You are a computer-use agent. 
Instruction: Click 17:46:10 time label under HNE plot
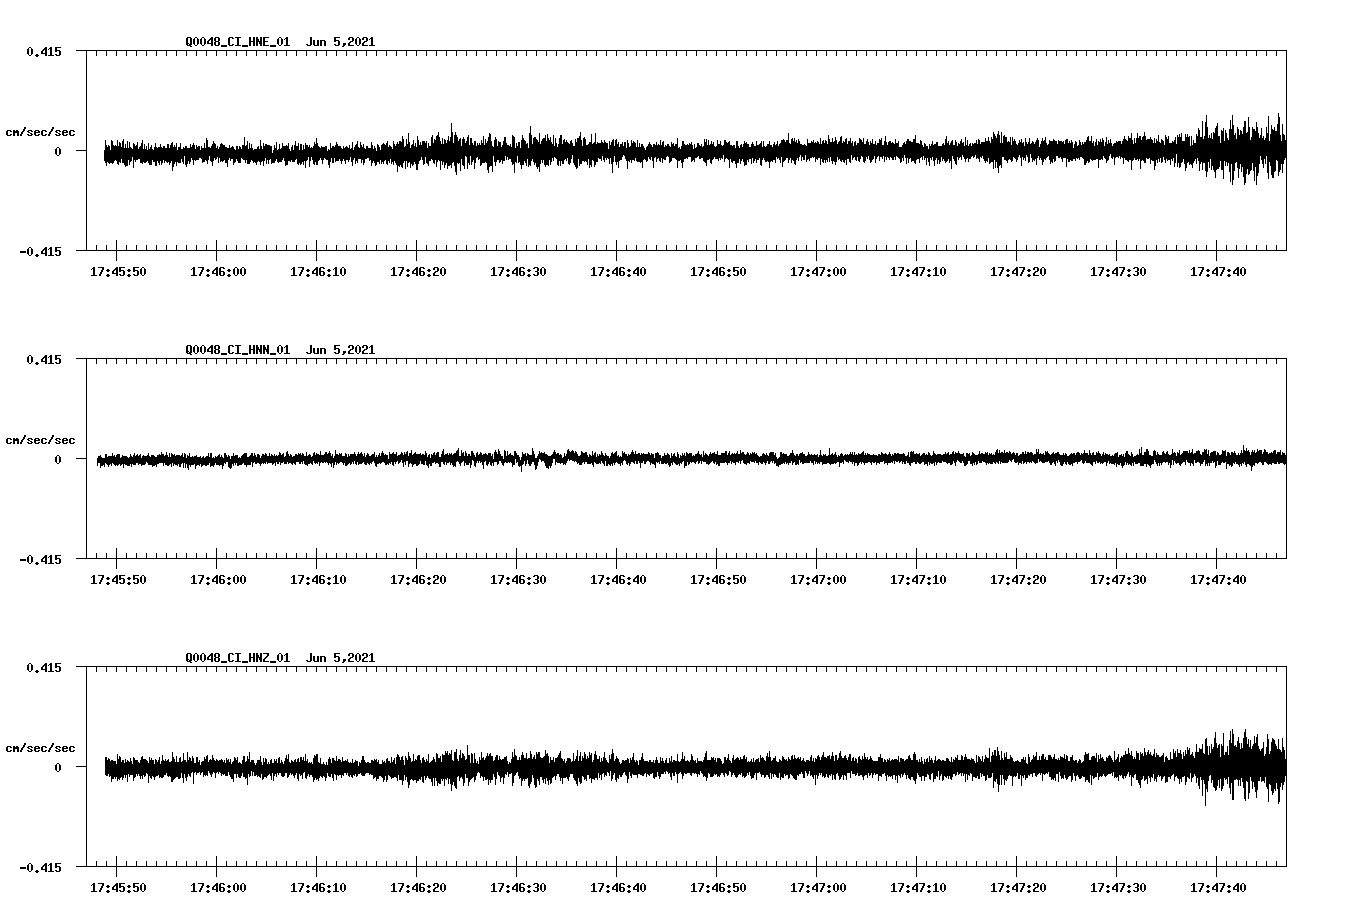pos(318,272)
